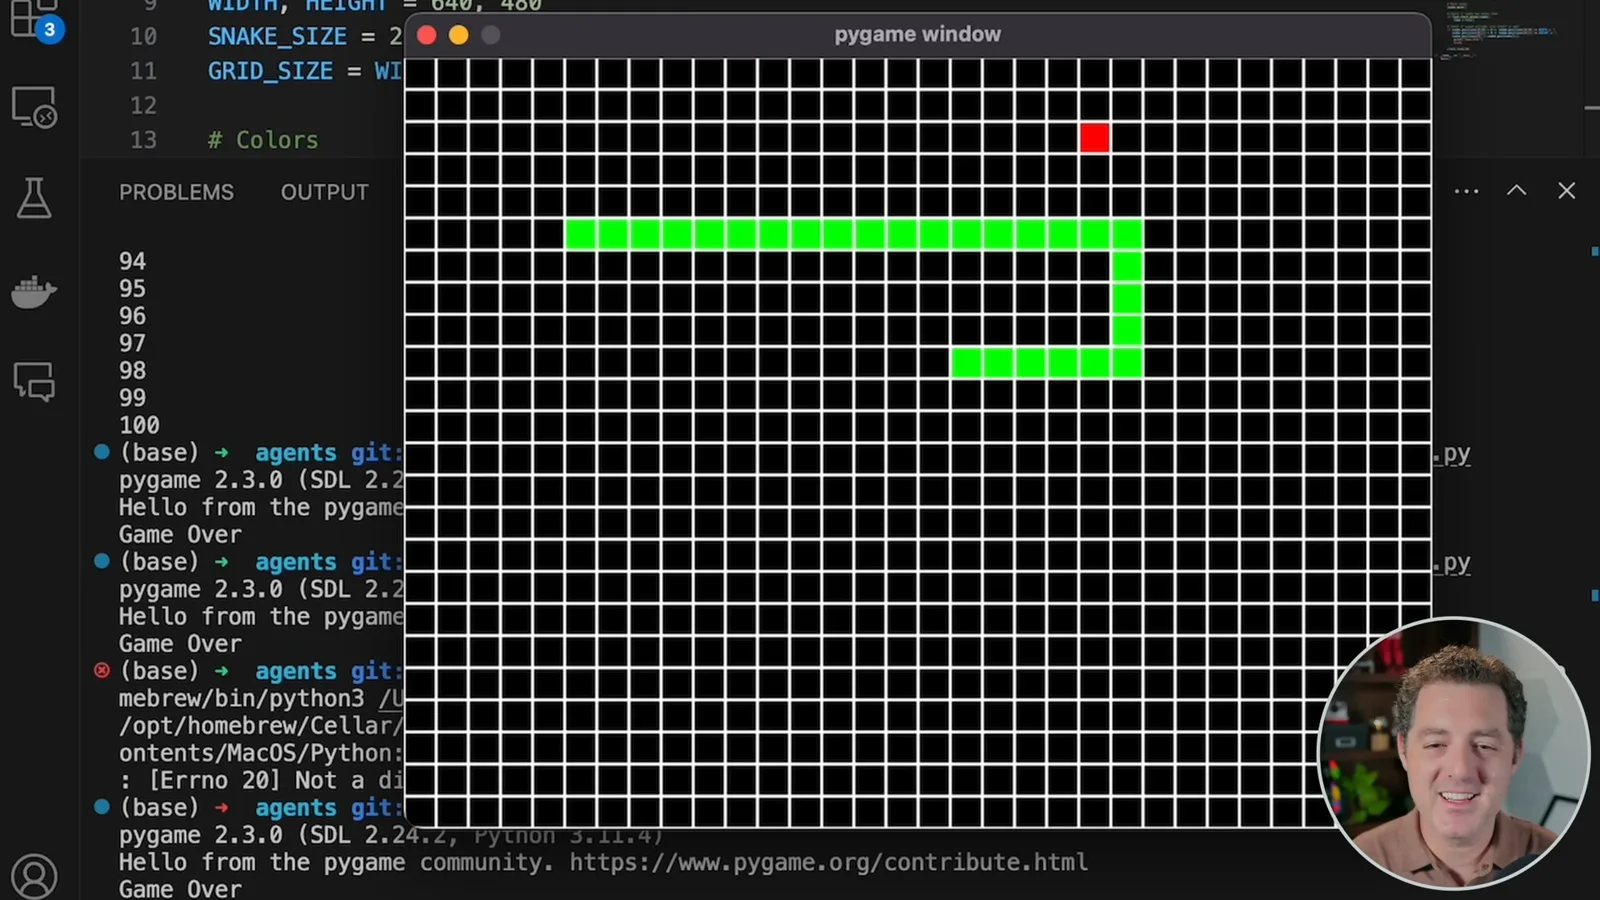Click terminal output line '94'

[x=132, y=261]
